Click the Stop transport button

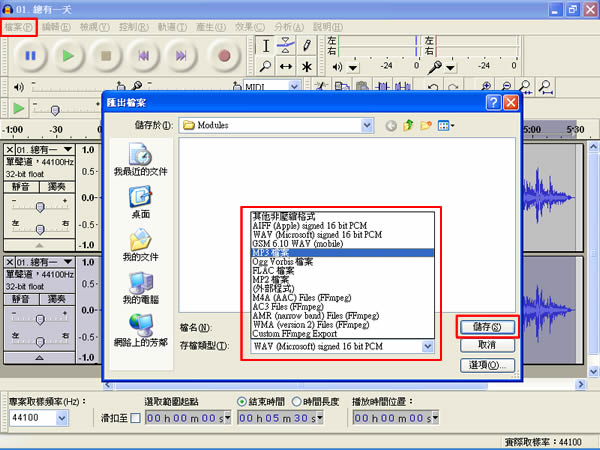pyautogui.click(x=106, y=56)
